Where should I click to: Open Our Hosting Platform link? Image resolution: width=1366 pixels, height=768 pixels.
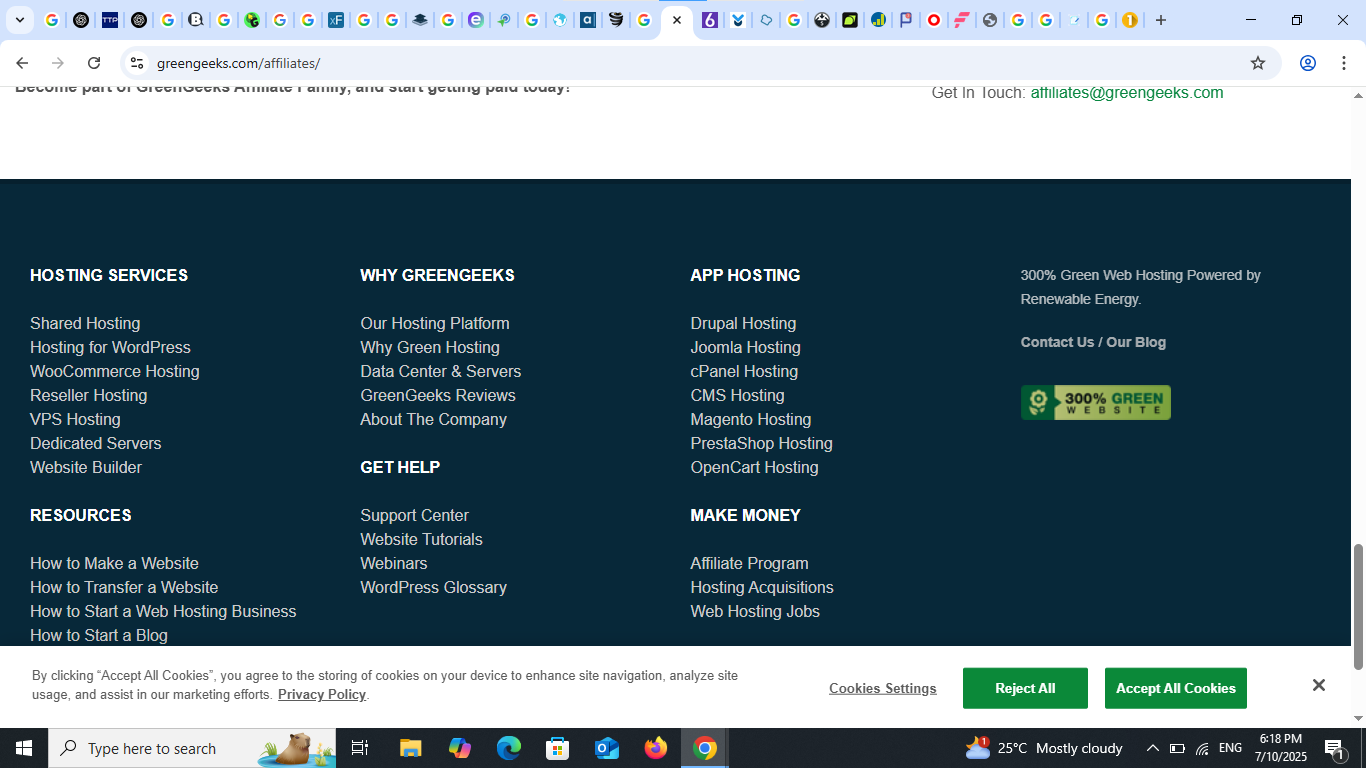point(435,323)
